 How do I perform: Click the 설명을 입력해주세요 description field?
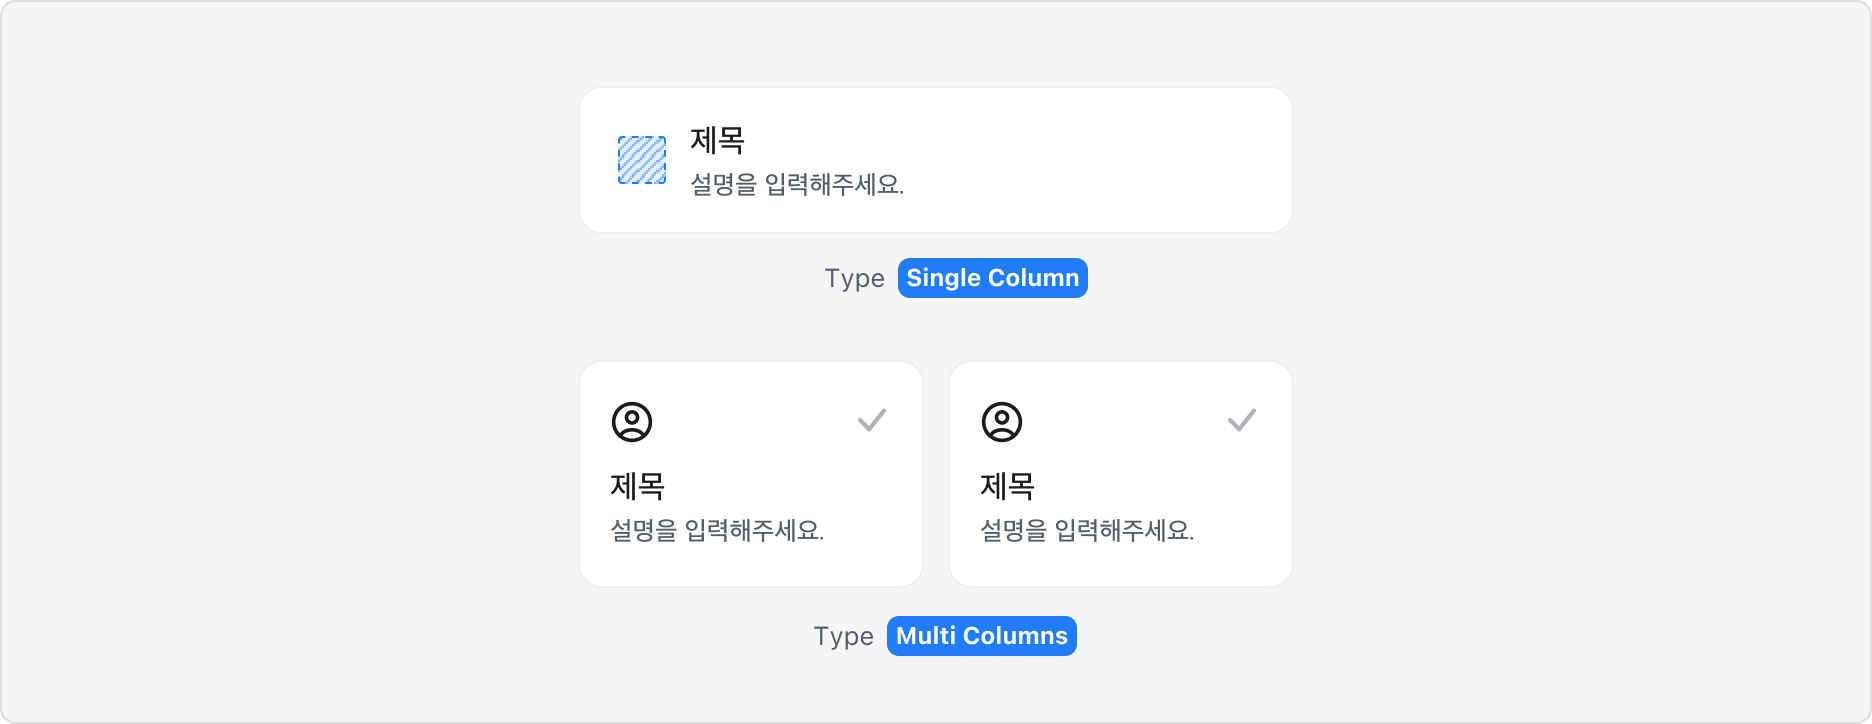click(798, 184)
